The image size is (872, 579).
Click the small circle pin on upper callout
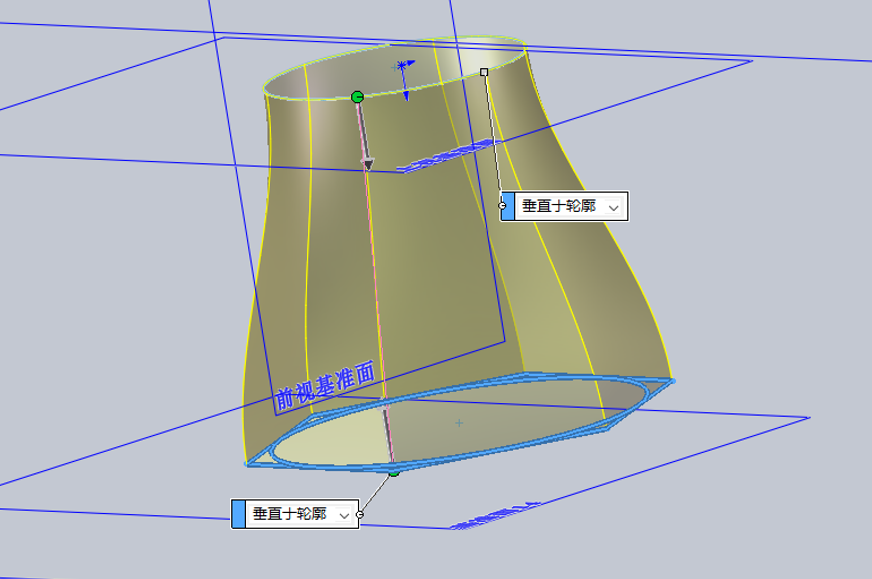[x=503, y=206]
